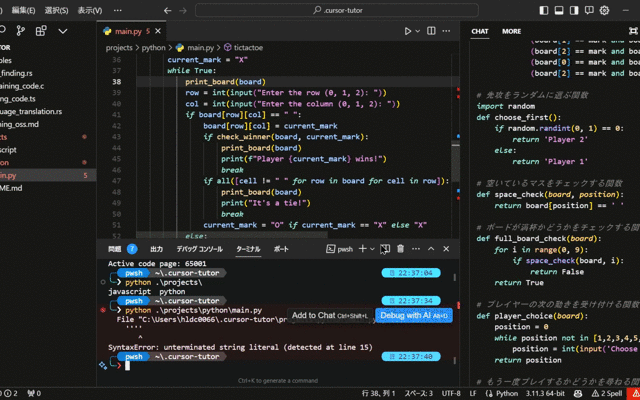Add a new terminal with plus icon

[x=362, y=248]
